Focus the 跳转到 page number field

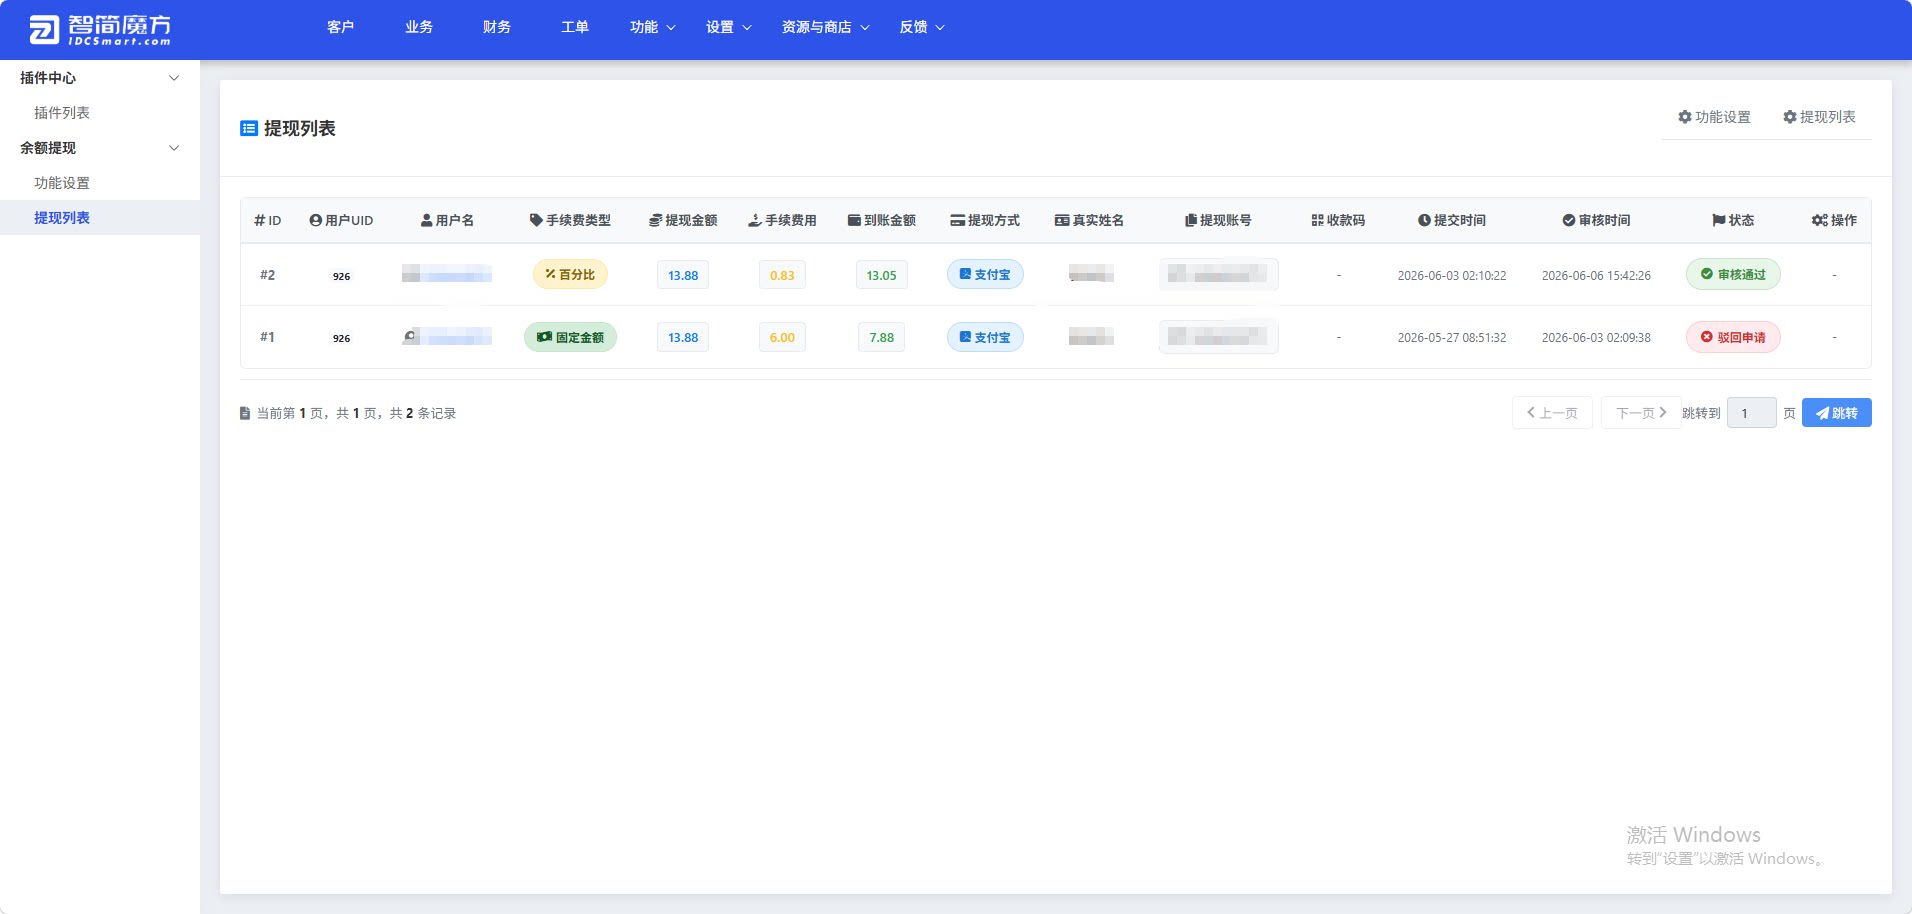(1751, 413)
